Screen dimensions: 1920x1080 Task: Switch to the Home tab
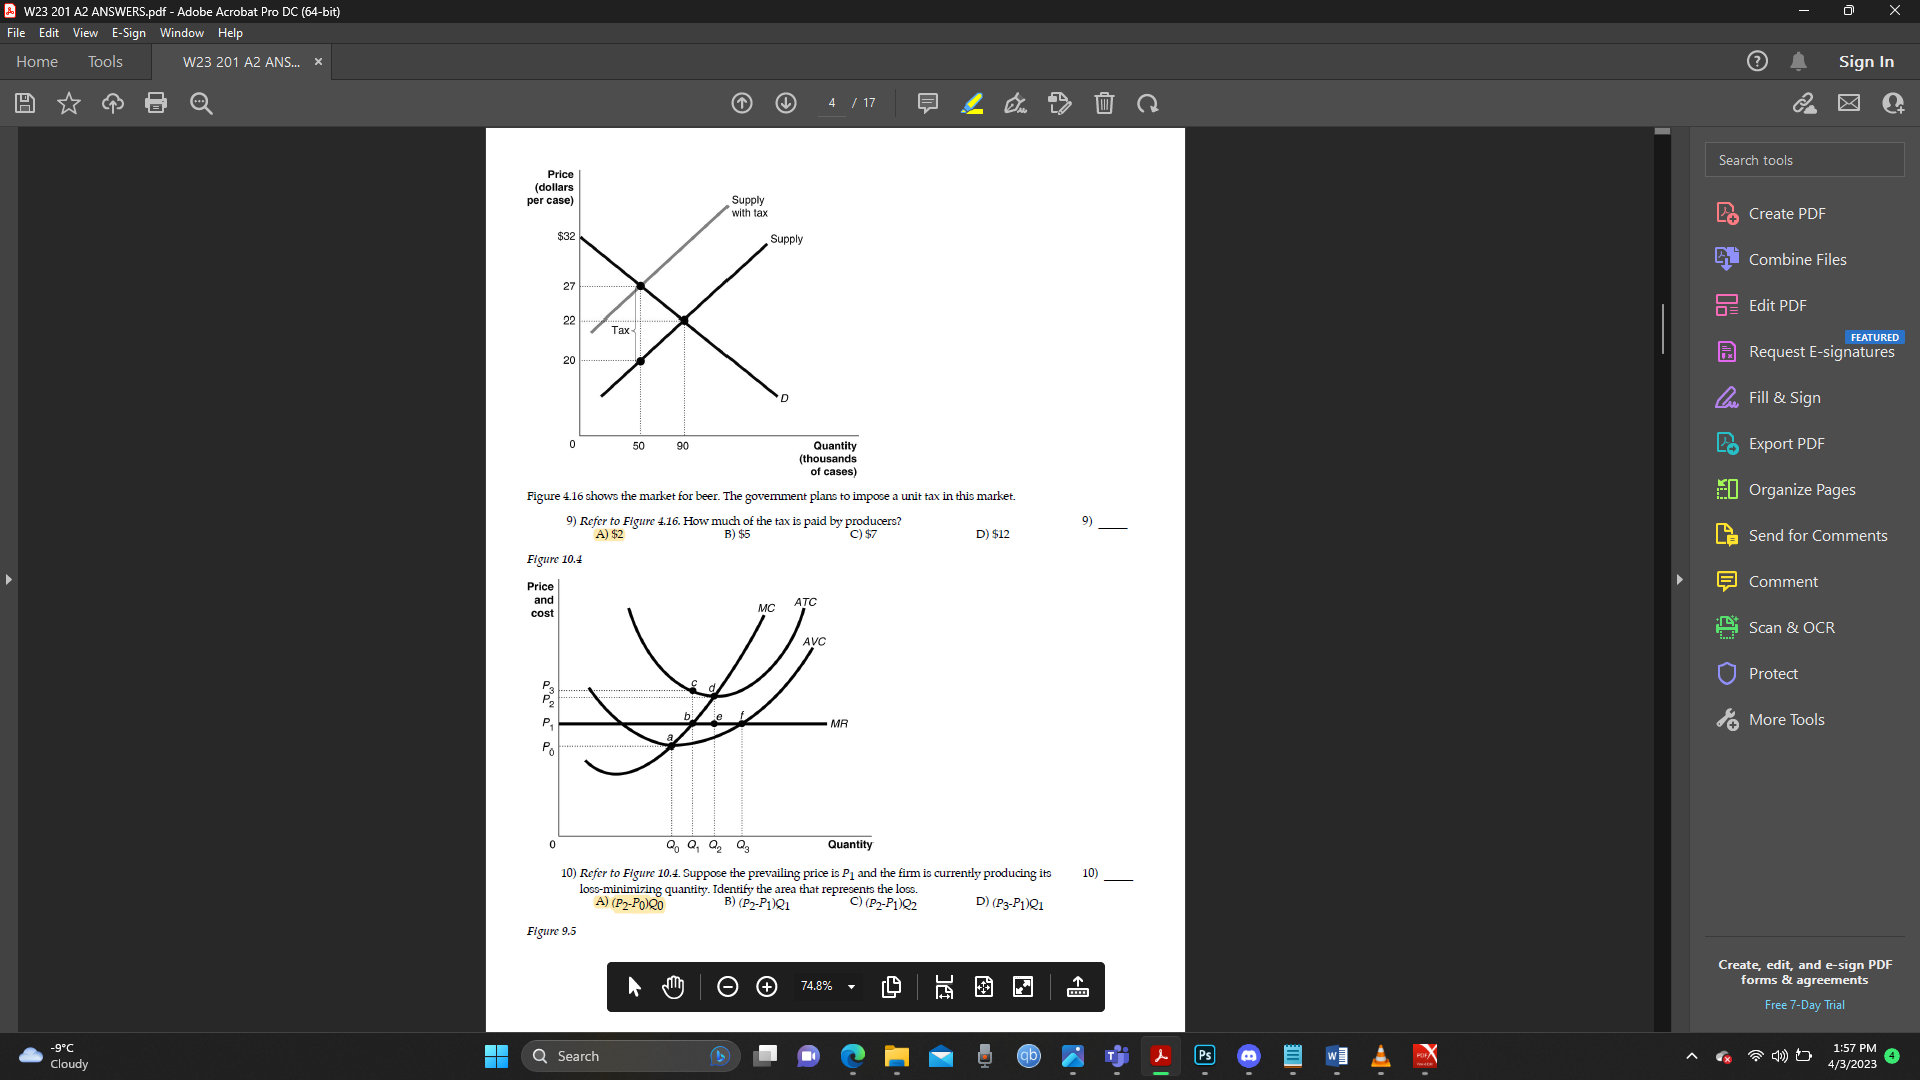(36, 61)
